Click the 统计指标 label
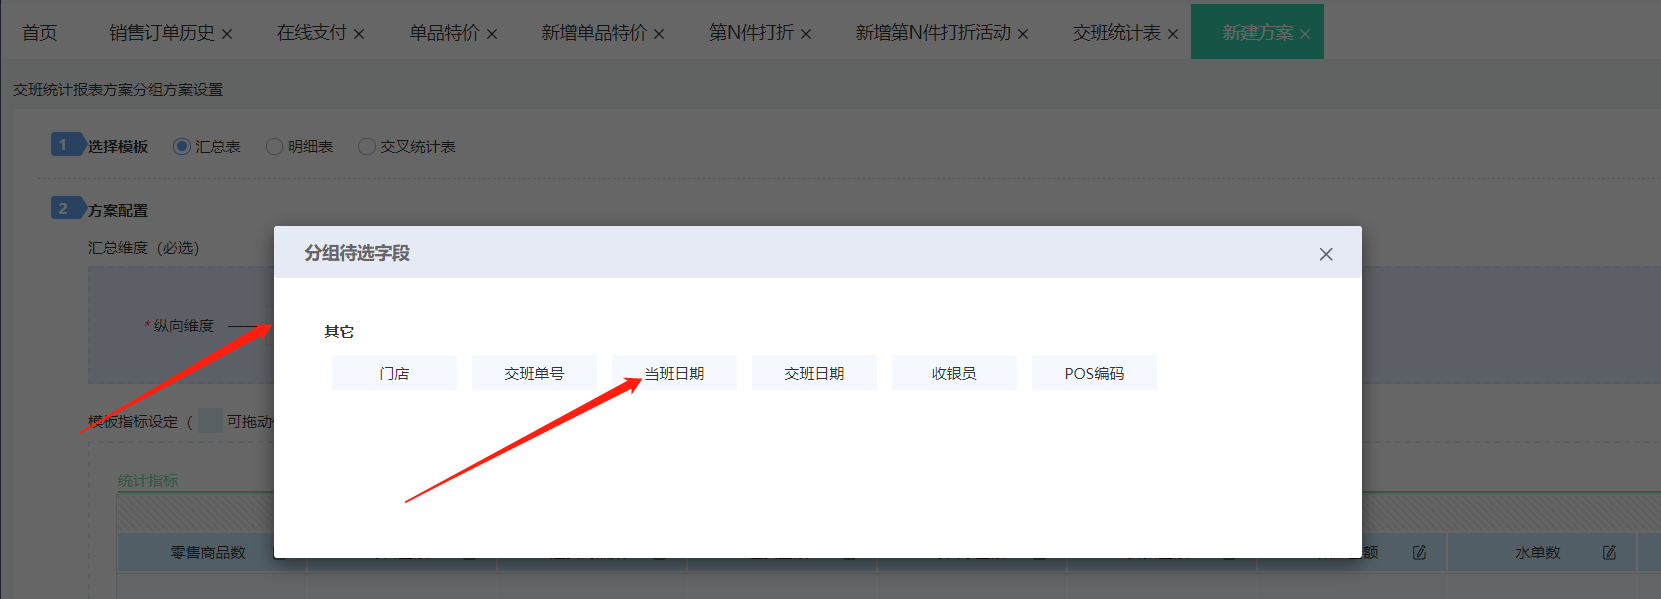The image size is (1661, 599). pos(148,480)
